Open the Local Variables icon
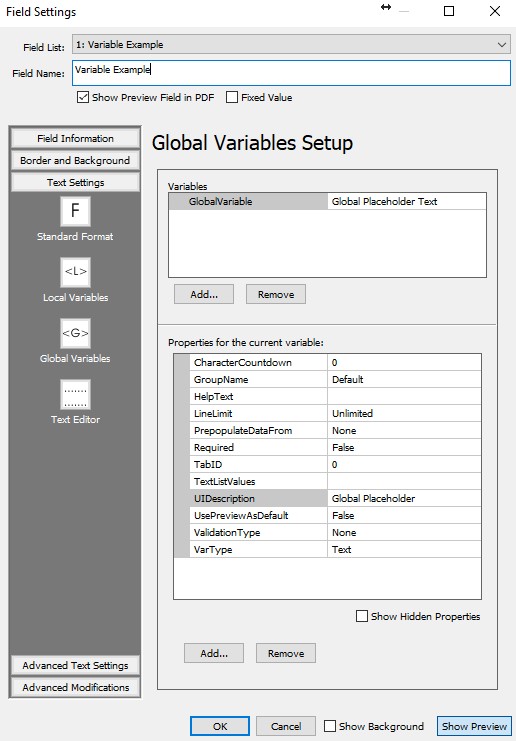 click(75, 272)
